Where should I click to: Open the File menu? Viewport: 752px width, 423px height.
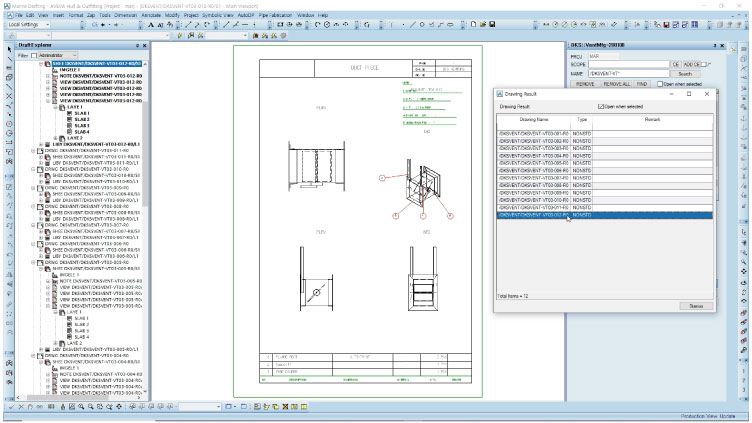coord(19,15)
